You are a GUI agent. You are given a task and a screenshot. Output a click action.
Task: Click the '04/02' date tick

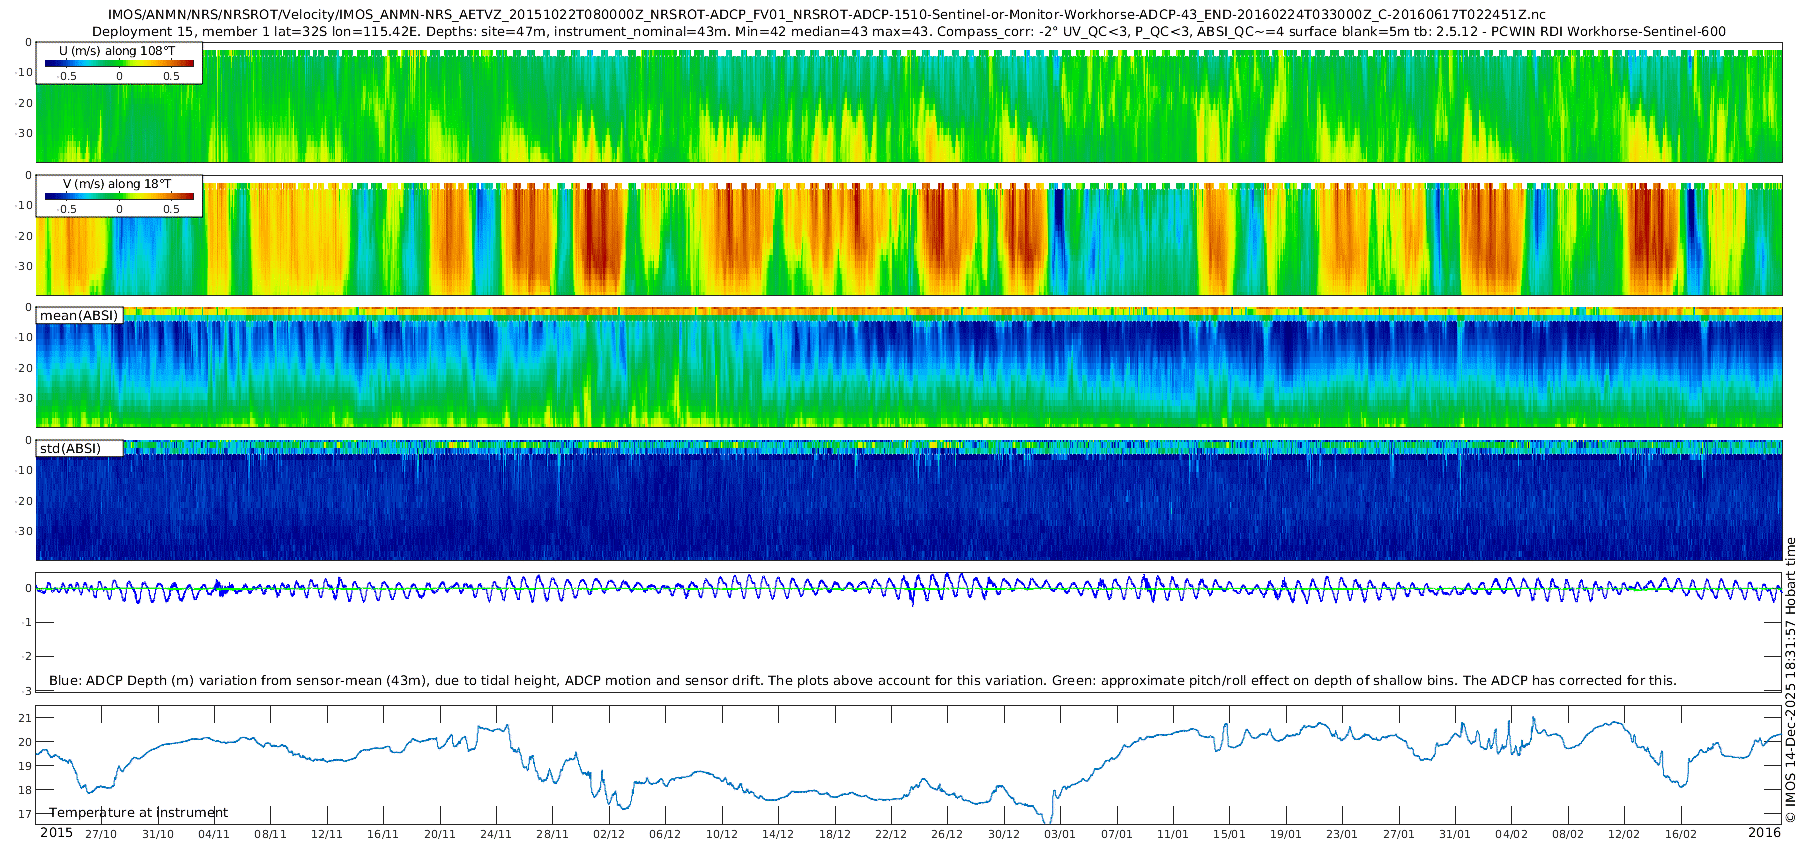click(1511, 835)
